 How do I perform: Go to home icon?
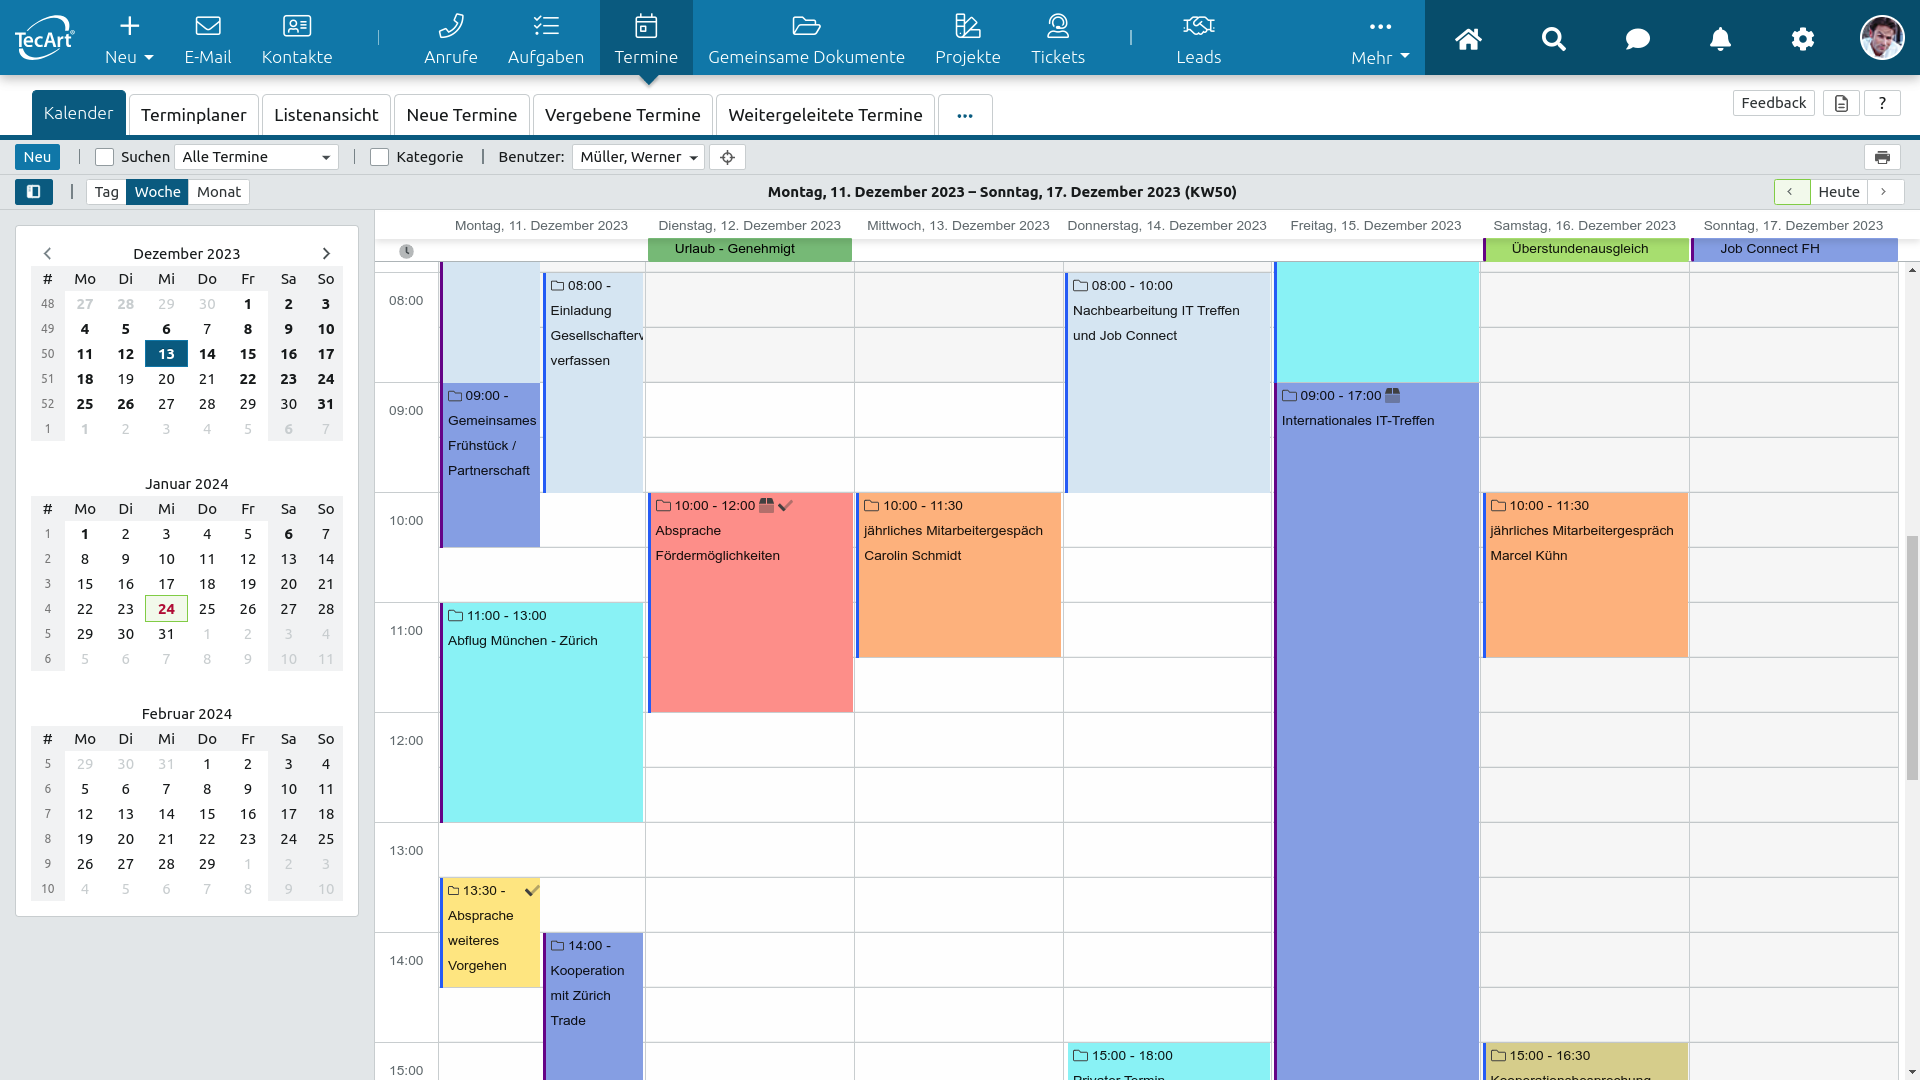pos(1467,39)
